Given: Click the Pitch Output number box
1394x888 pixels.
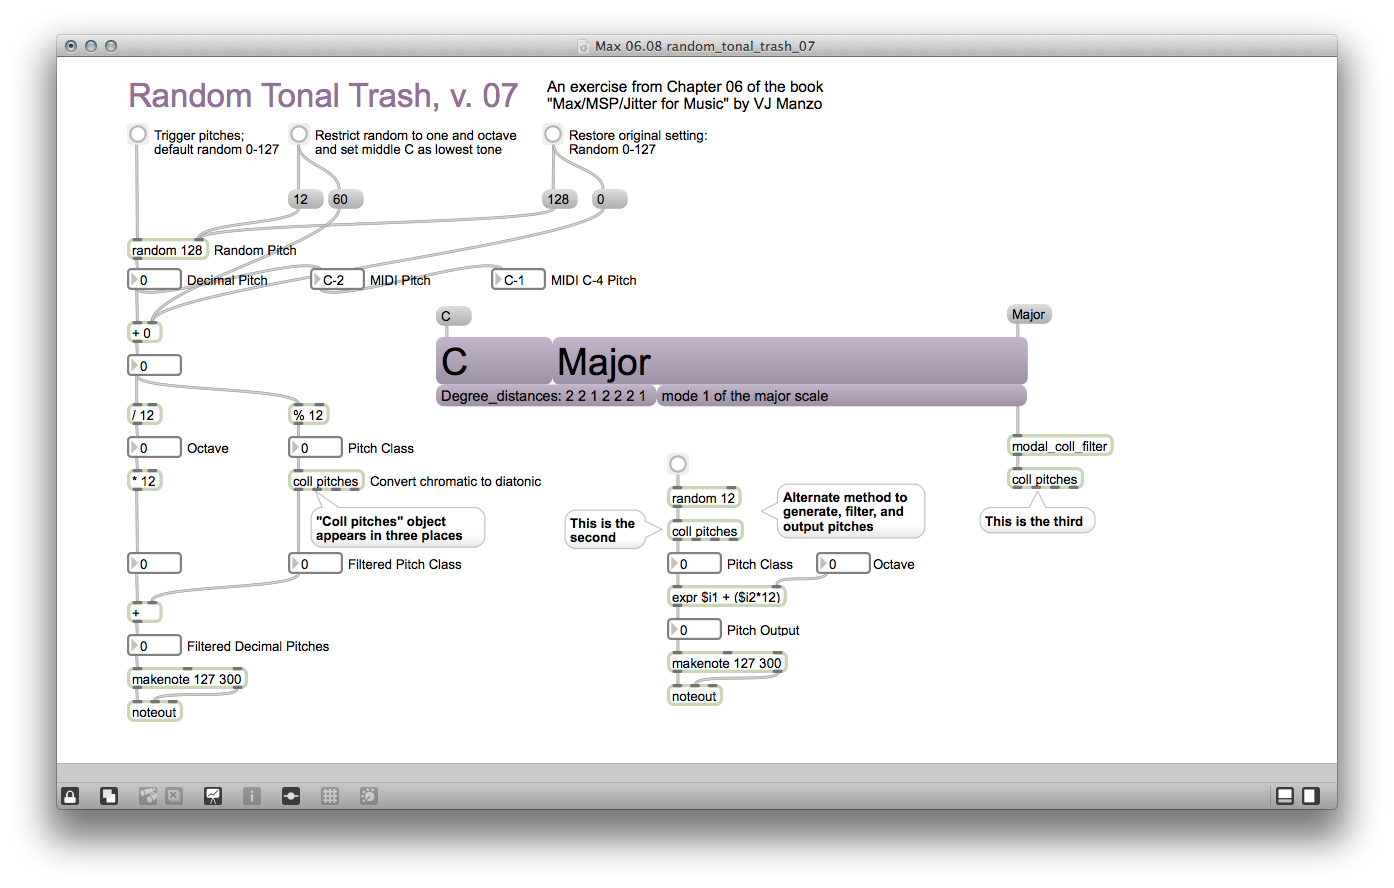Looking at the screenshot, I should coord(695,630).
